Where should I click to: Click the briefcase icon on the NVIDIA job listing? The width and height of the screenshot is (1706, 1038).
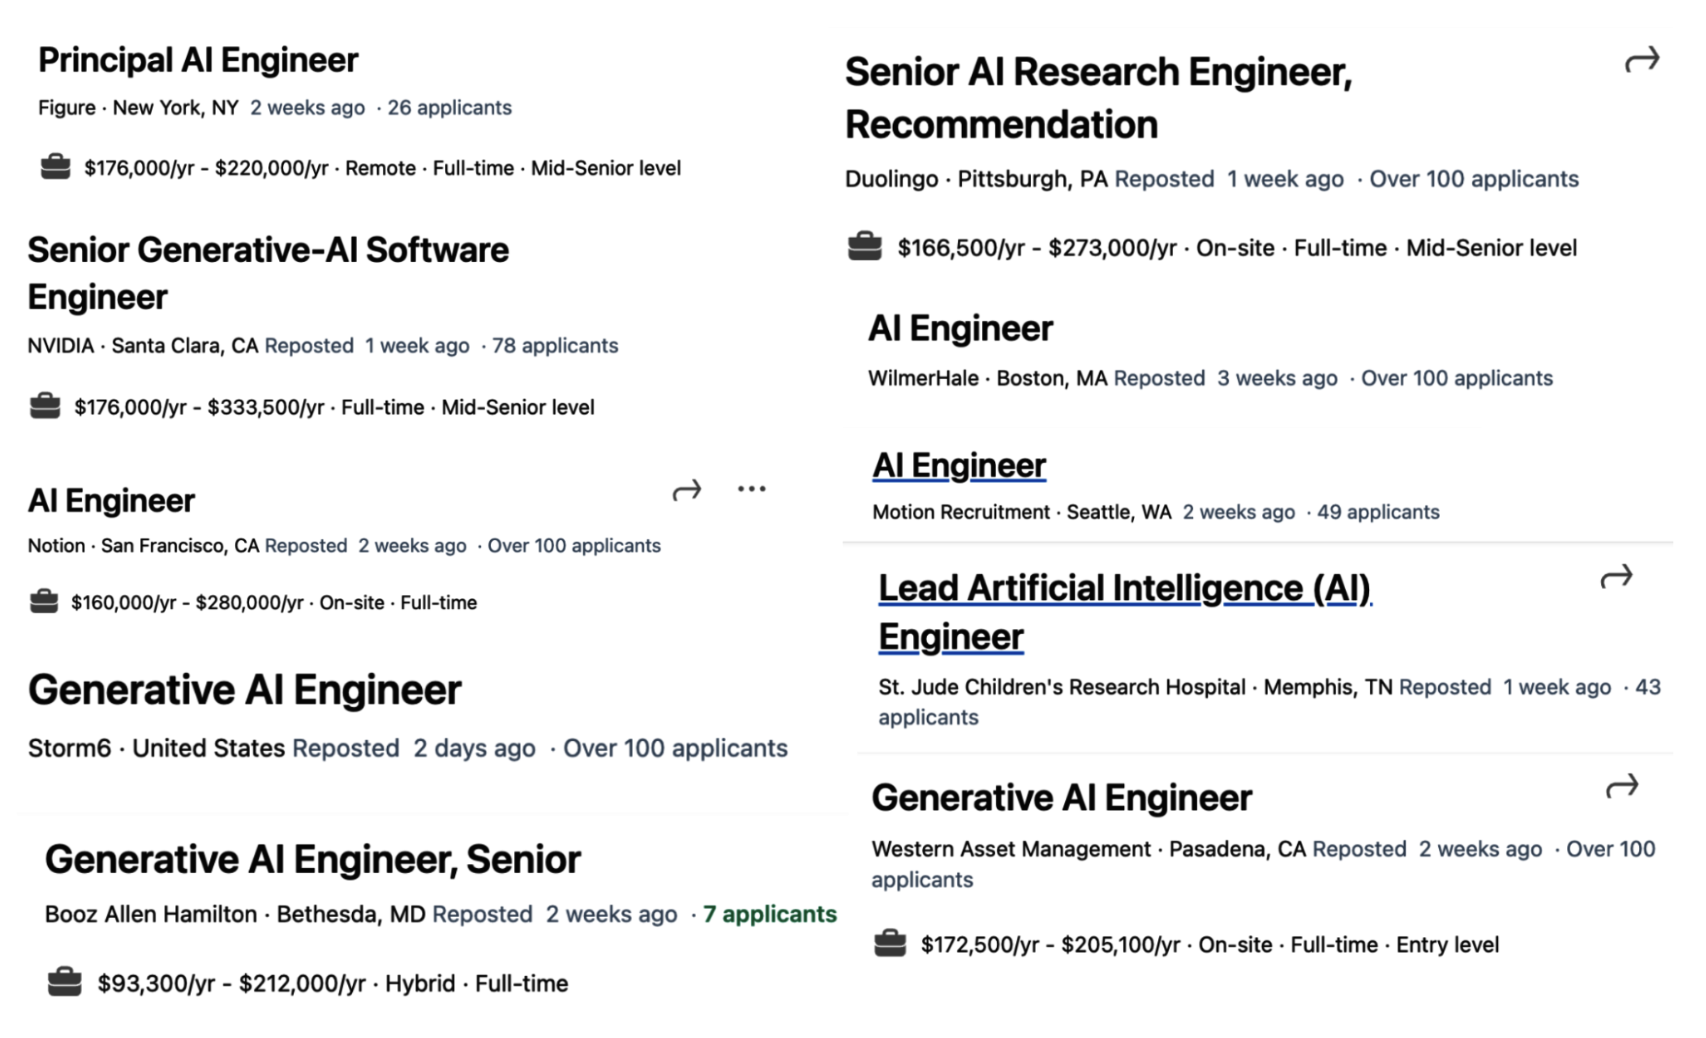[x=44, y=405]
